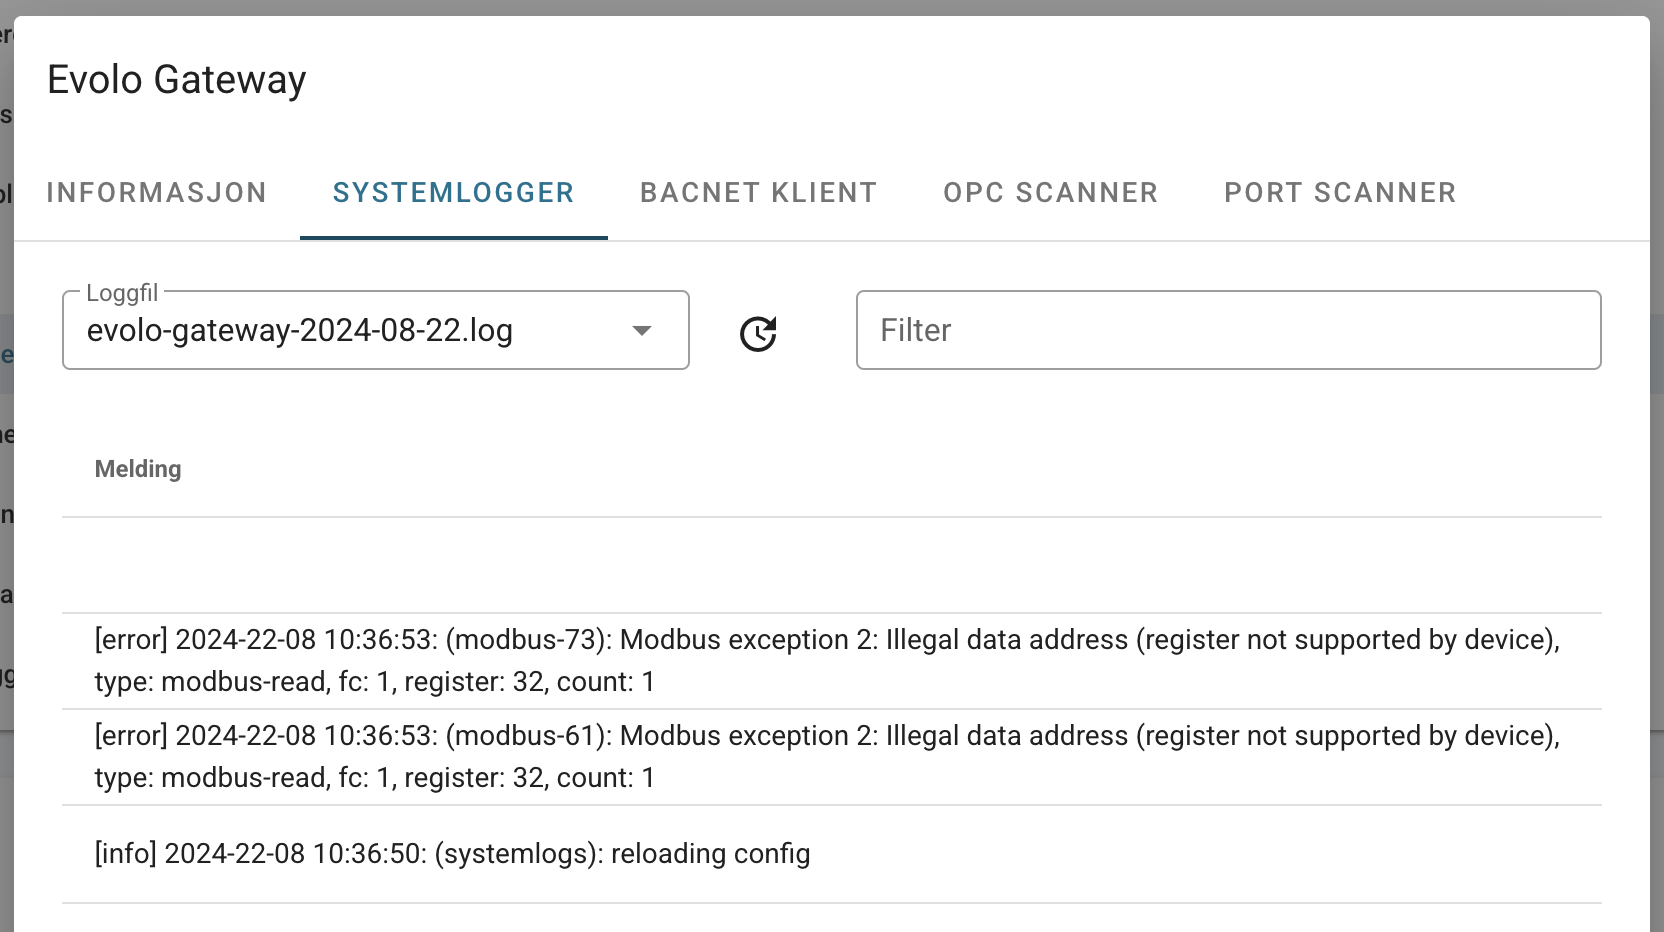Refresh the log with the reload clock icon
The image size is (1664, 932).
[x=758, y=333]
